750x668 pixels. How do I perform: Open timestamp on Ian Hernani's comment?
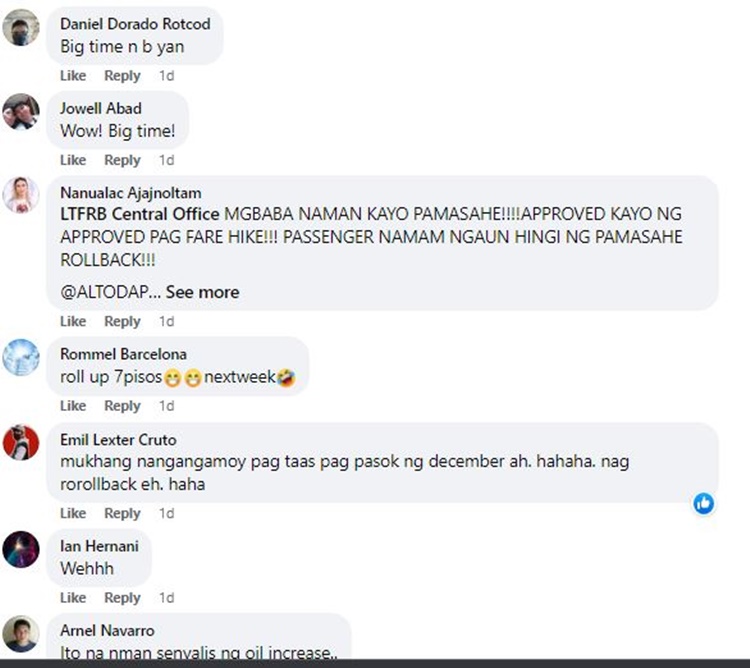coord(166,598)
